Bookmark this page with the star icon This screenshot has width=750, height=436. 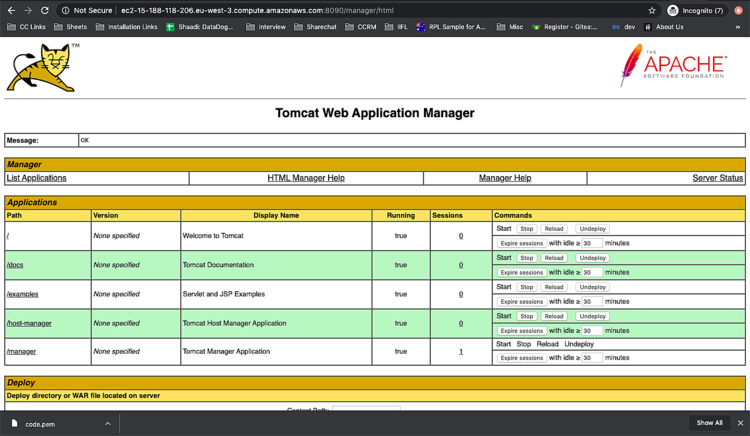tap(652, 10)
